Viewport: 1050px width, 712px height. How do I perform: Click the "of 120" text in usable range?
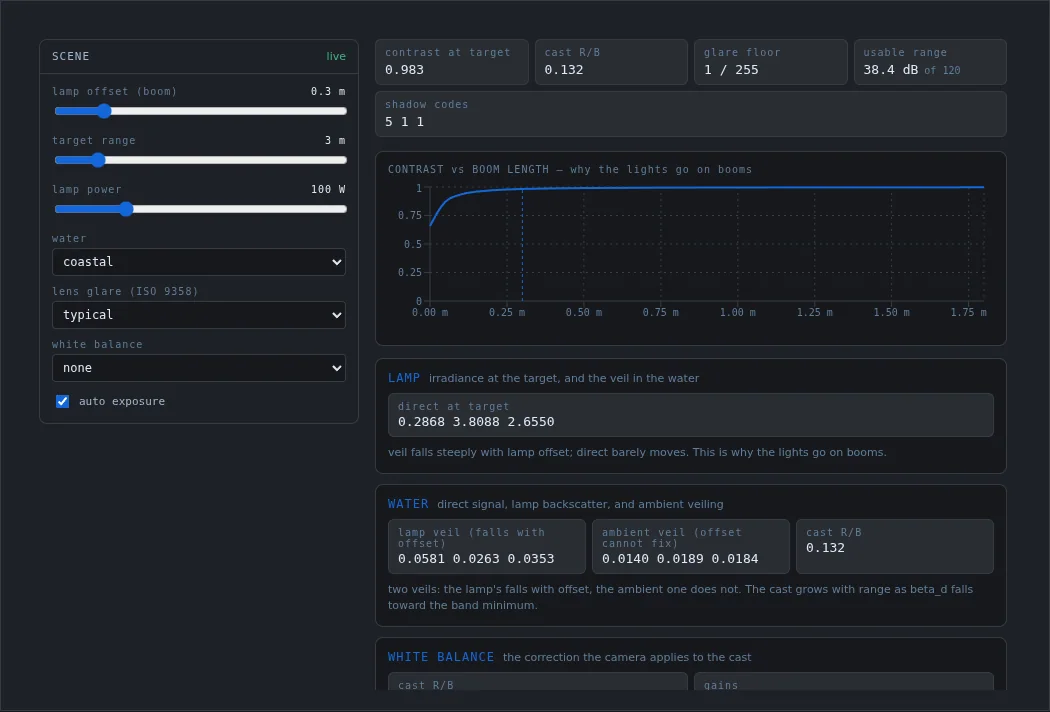click(x=942, y=70)
